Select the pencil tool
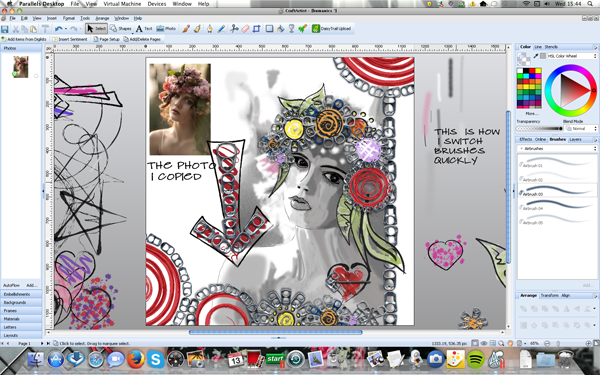 tap(221, 29)
